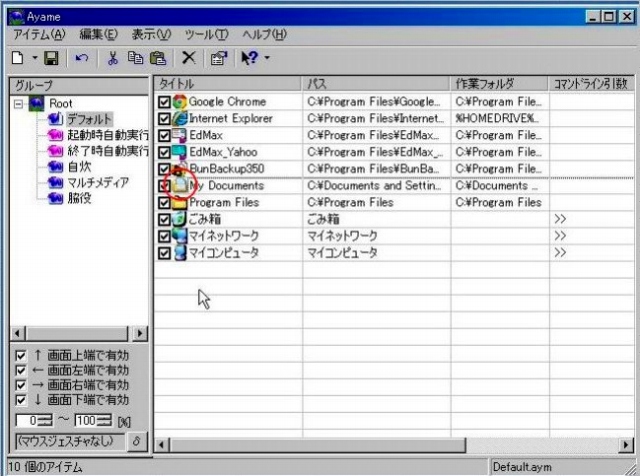Image resolution: width=640 pixels, height=476 pixels.
Task: Open the New item dropdown arrow
Action: click(35, 58)
